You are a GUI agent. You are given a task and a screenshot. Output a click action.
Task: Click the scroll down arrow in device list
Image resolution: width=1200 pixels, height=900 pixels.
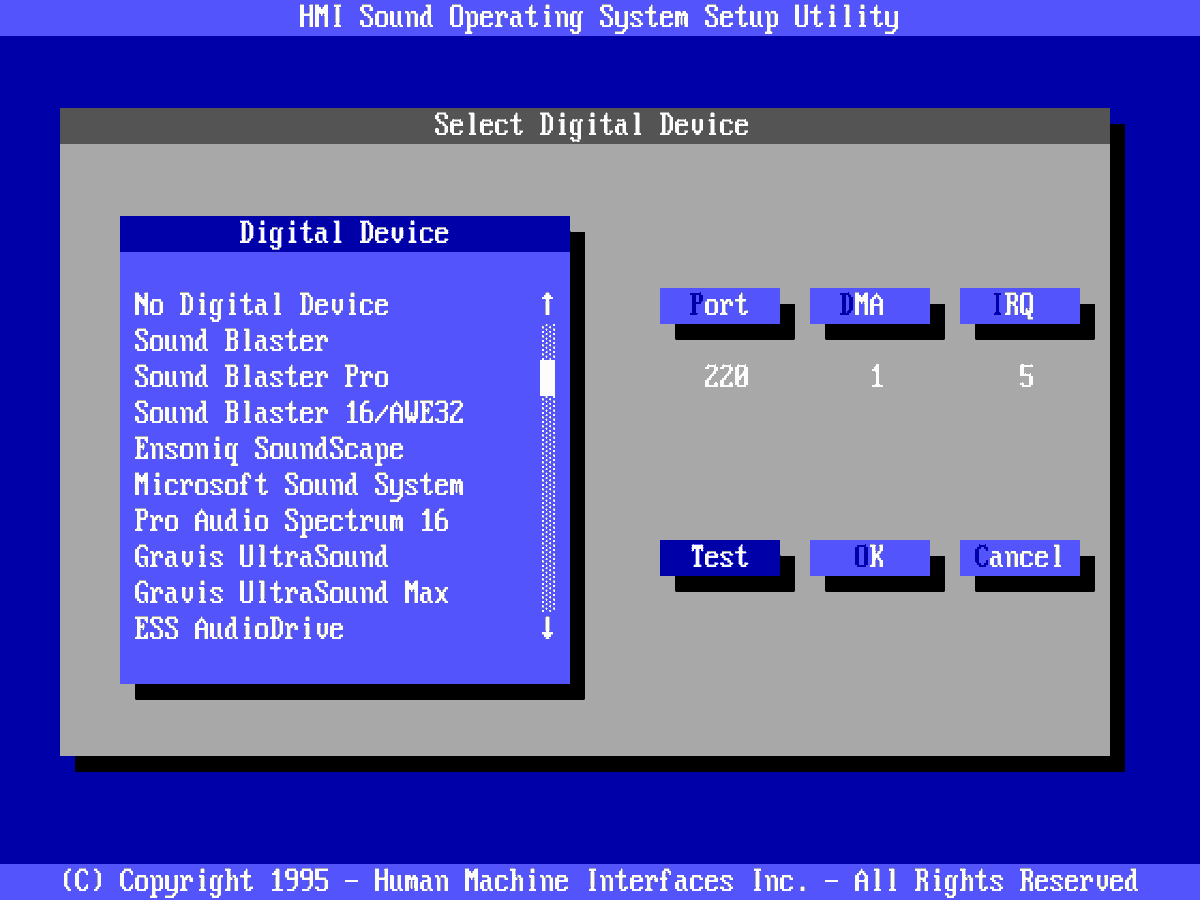pos(547,628)
